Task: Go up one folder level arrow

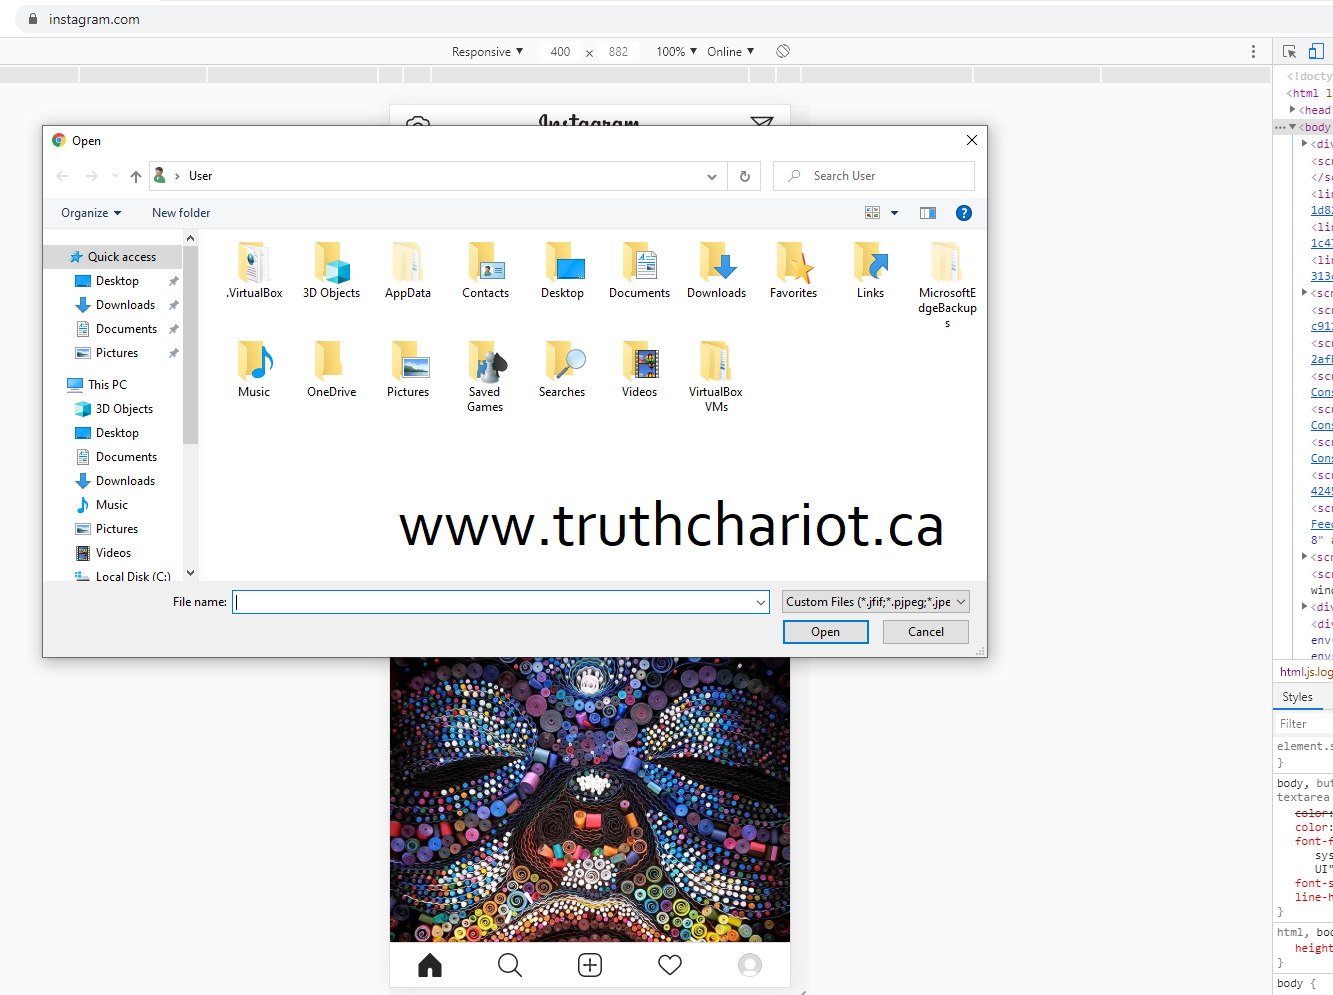Action: tap(136, 176)
